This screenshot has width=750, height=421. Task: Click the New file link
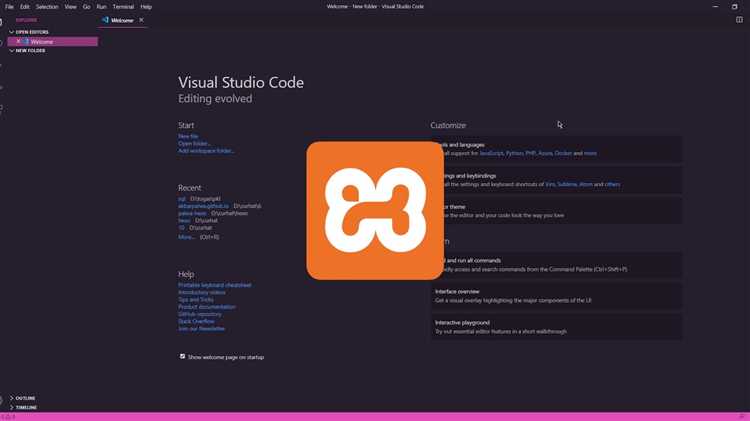coord(188,136)
